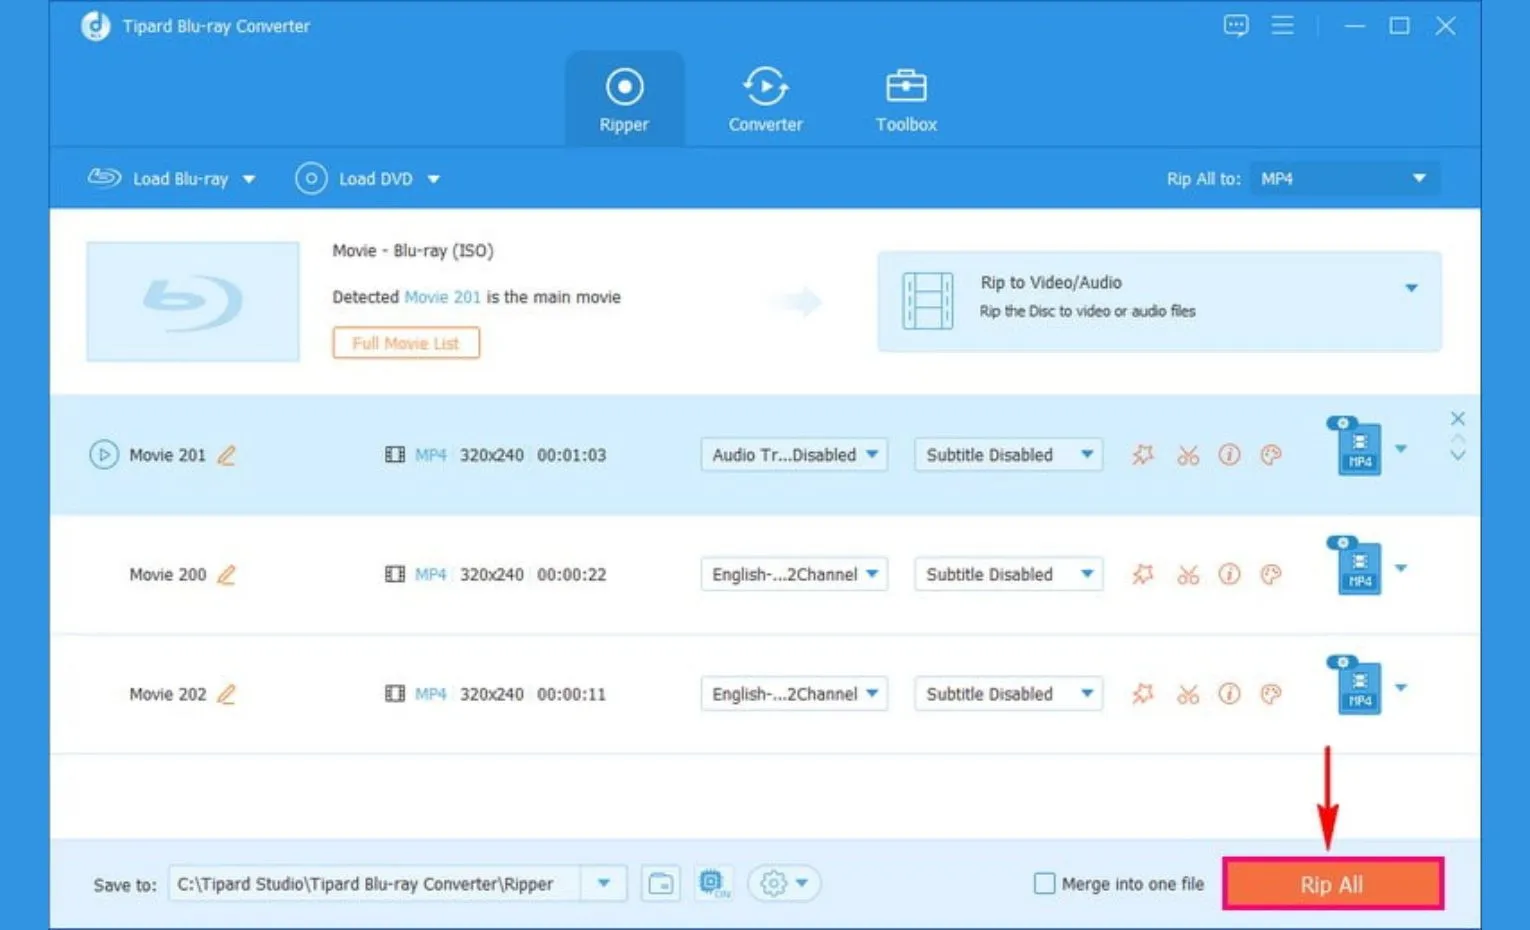Open the Toolbox tab
This screenshot has width=1530, height=930.
coord(906,100)
